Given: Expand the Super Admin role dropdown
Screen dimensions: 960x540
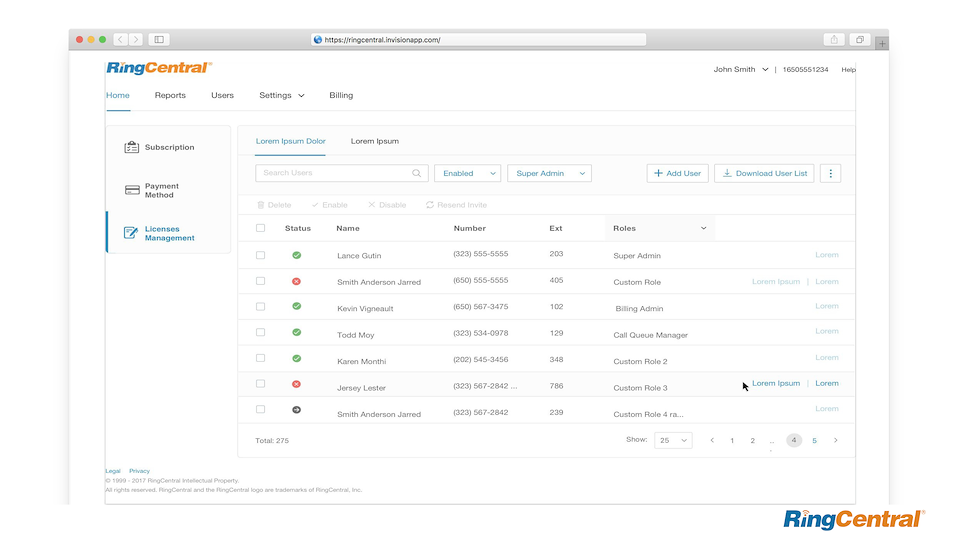Looking at the screenshot, I should [x=549, y=173].
